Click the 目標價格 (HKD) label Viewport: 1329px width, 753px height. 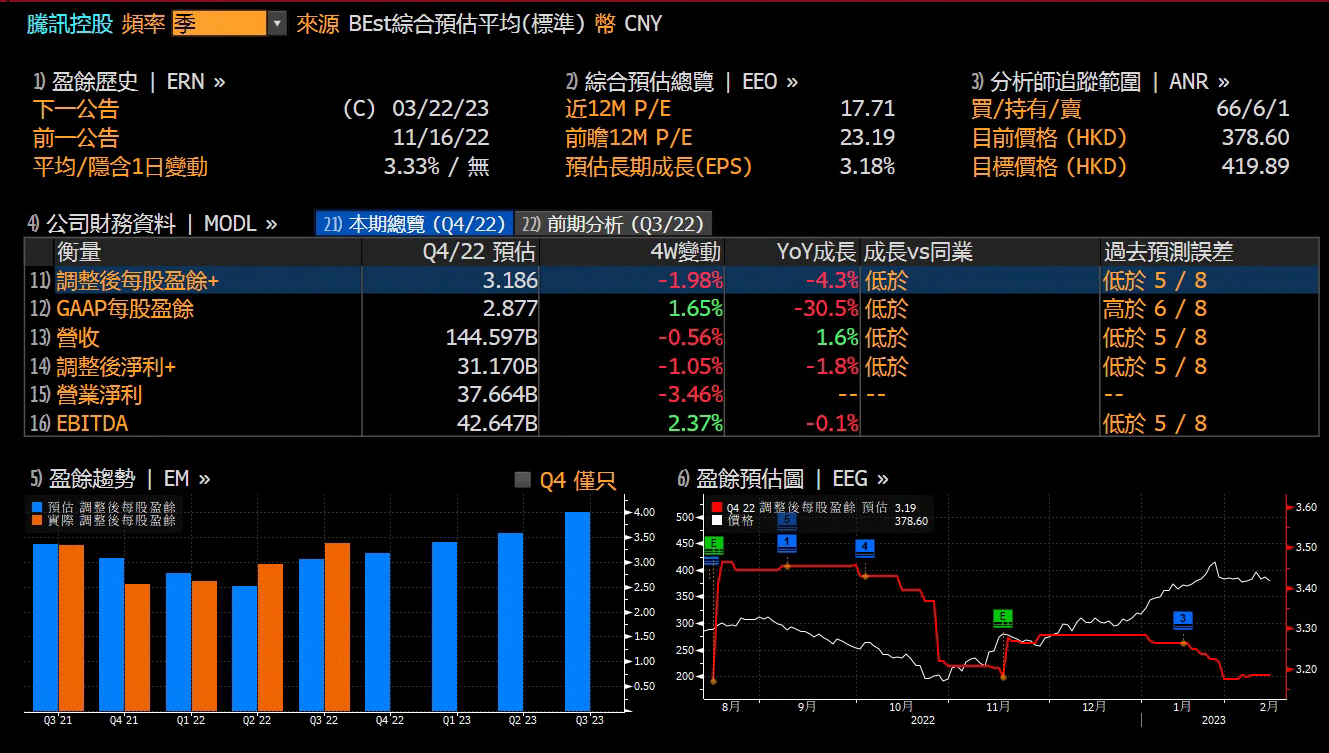click(1049, 166)
